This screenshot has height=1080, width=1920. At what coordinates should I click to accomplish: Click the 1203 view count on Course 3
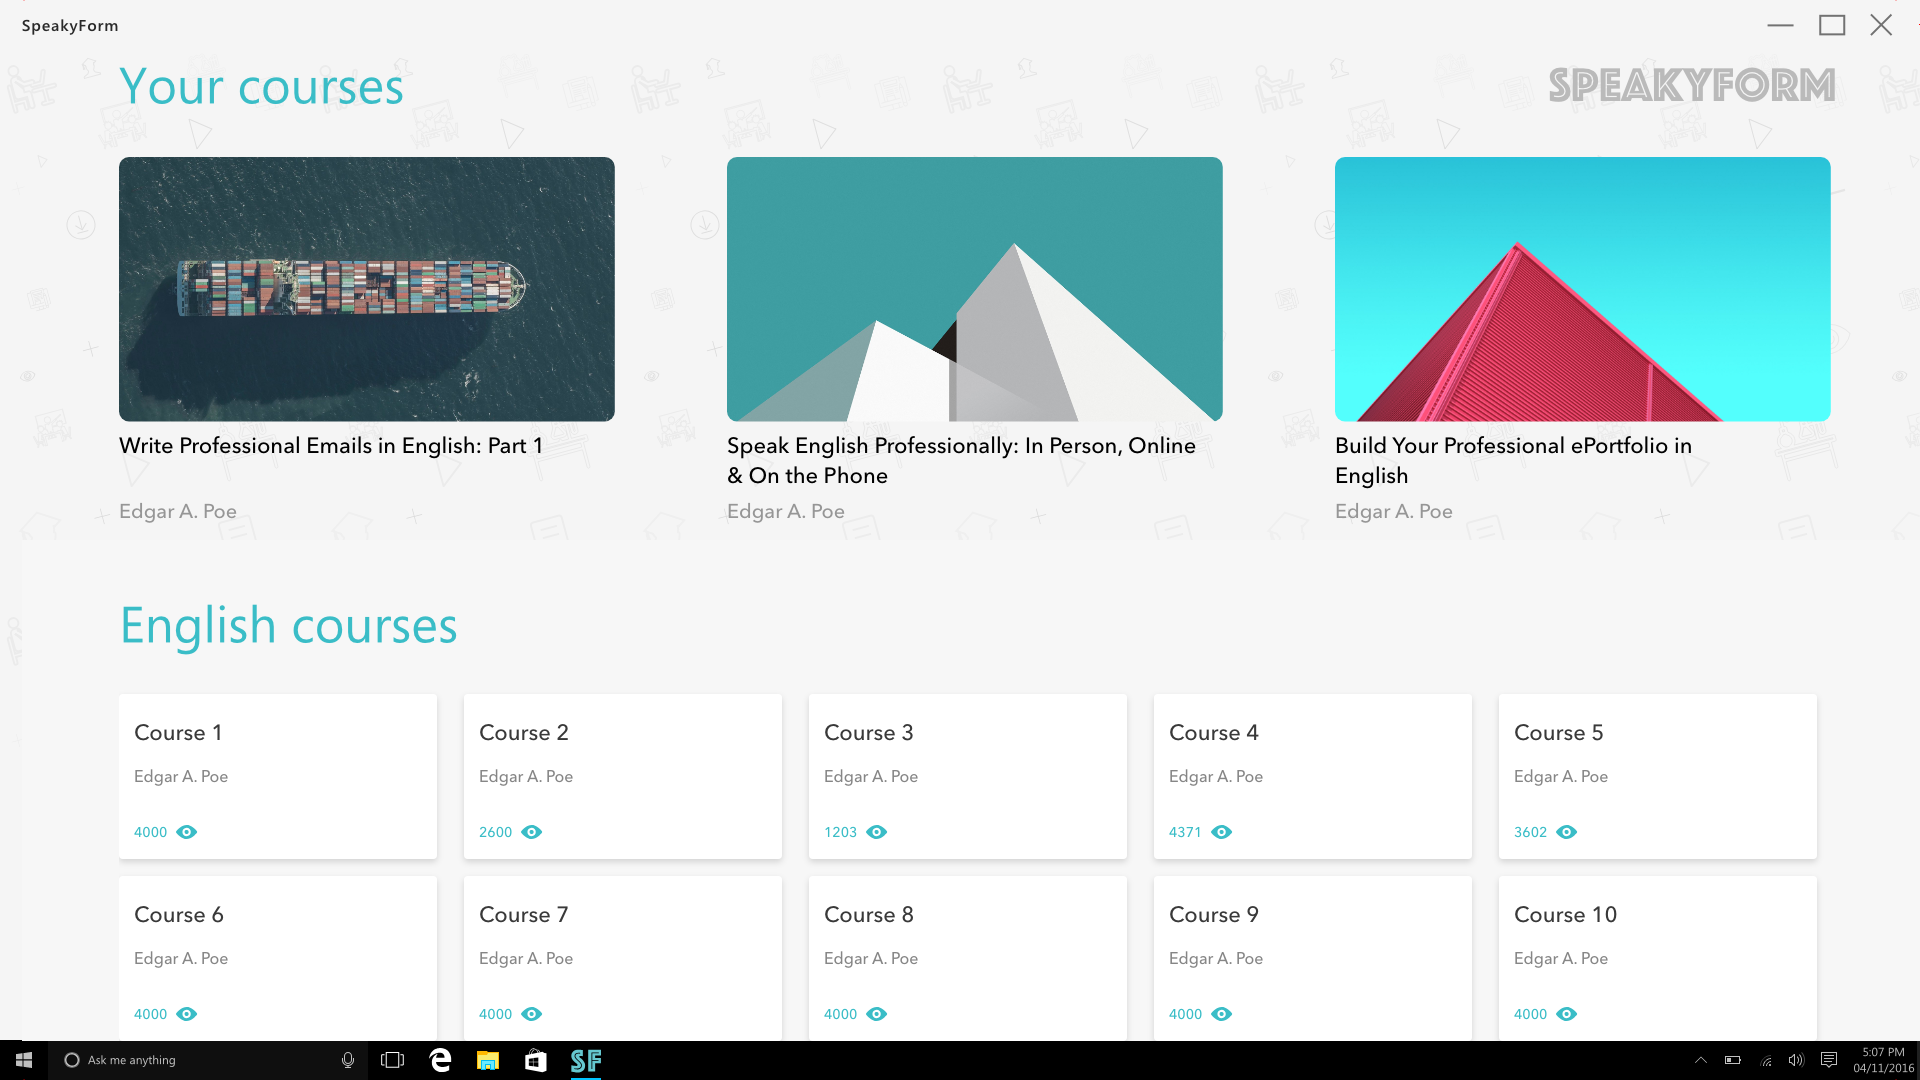click(x=841, y=832)
